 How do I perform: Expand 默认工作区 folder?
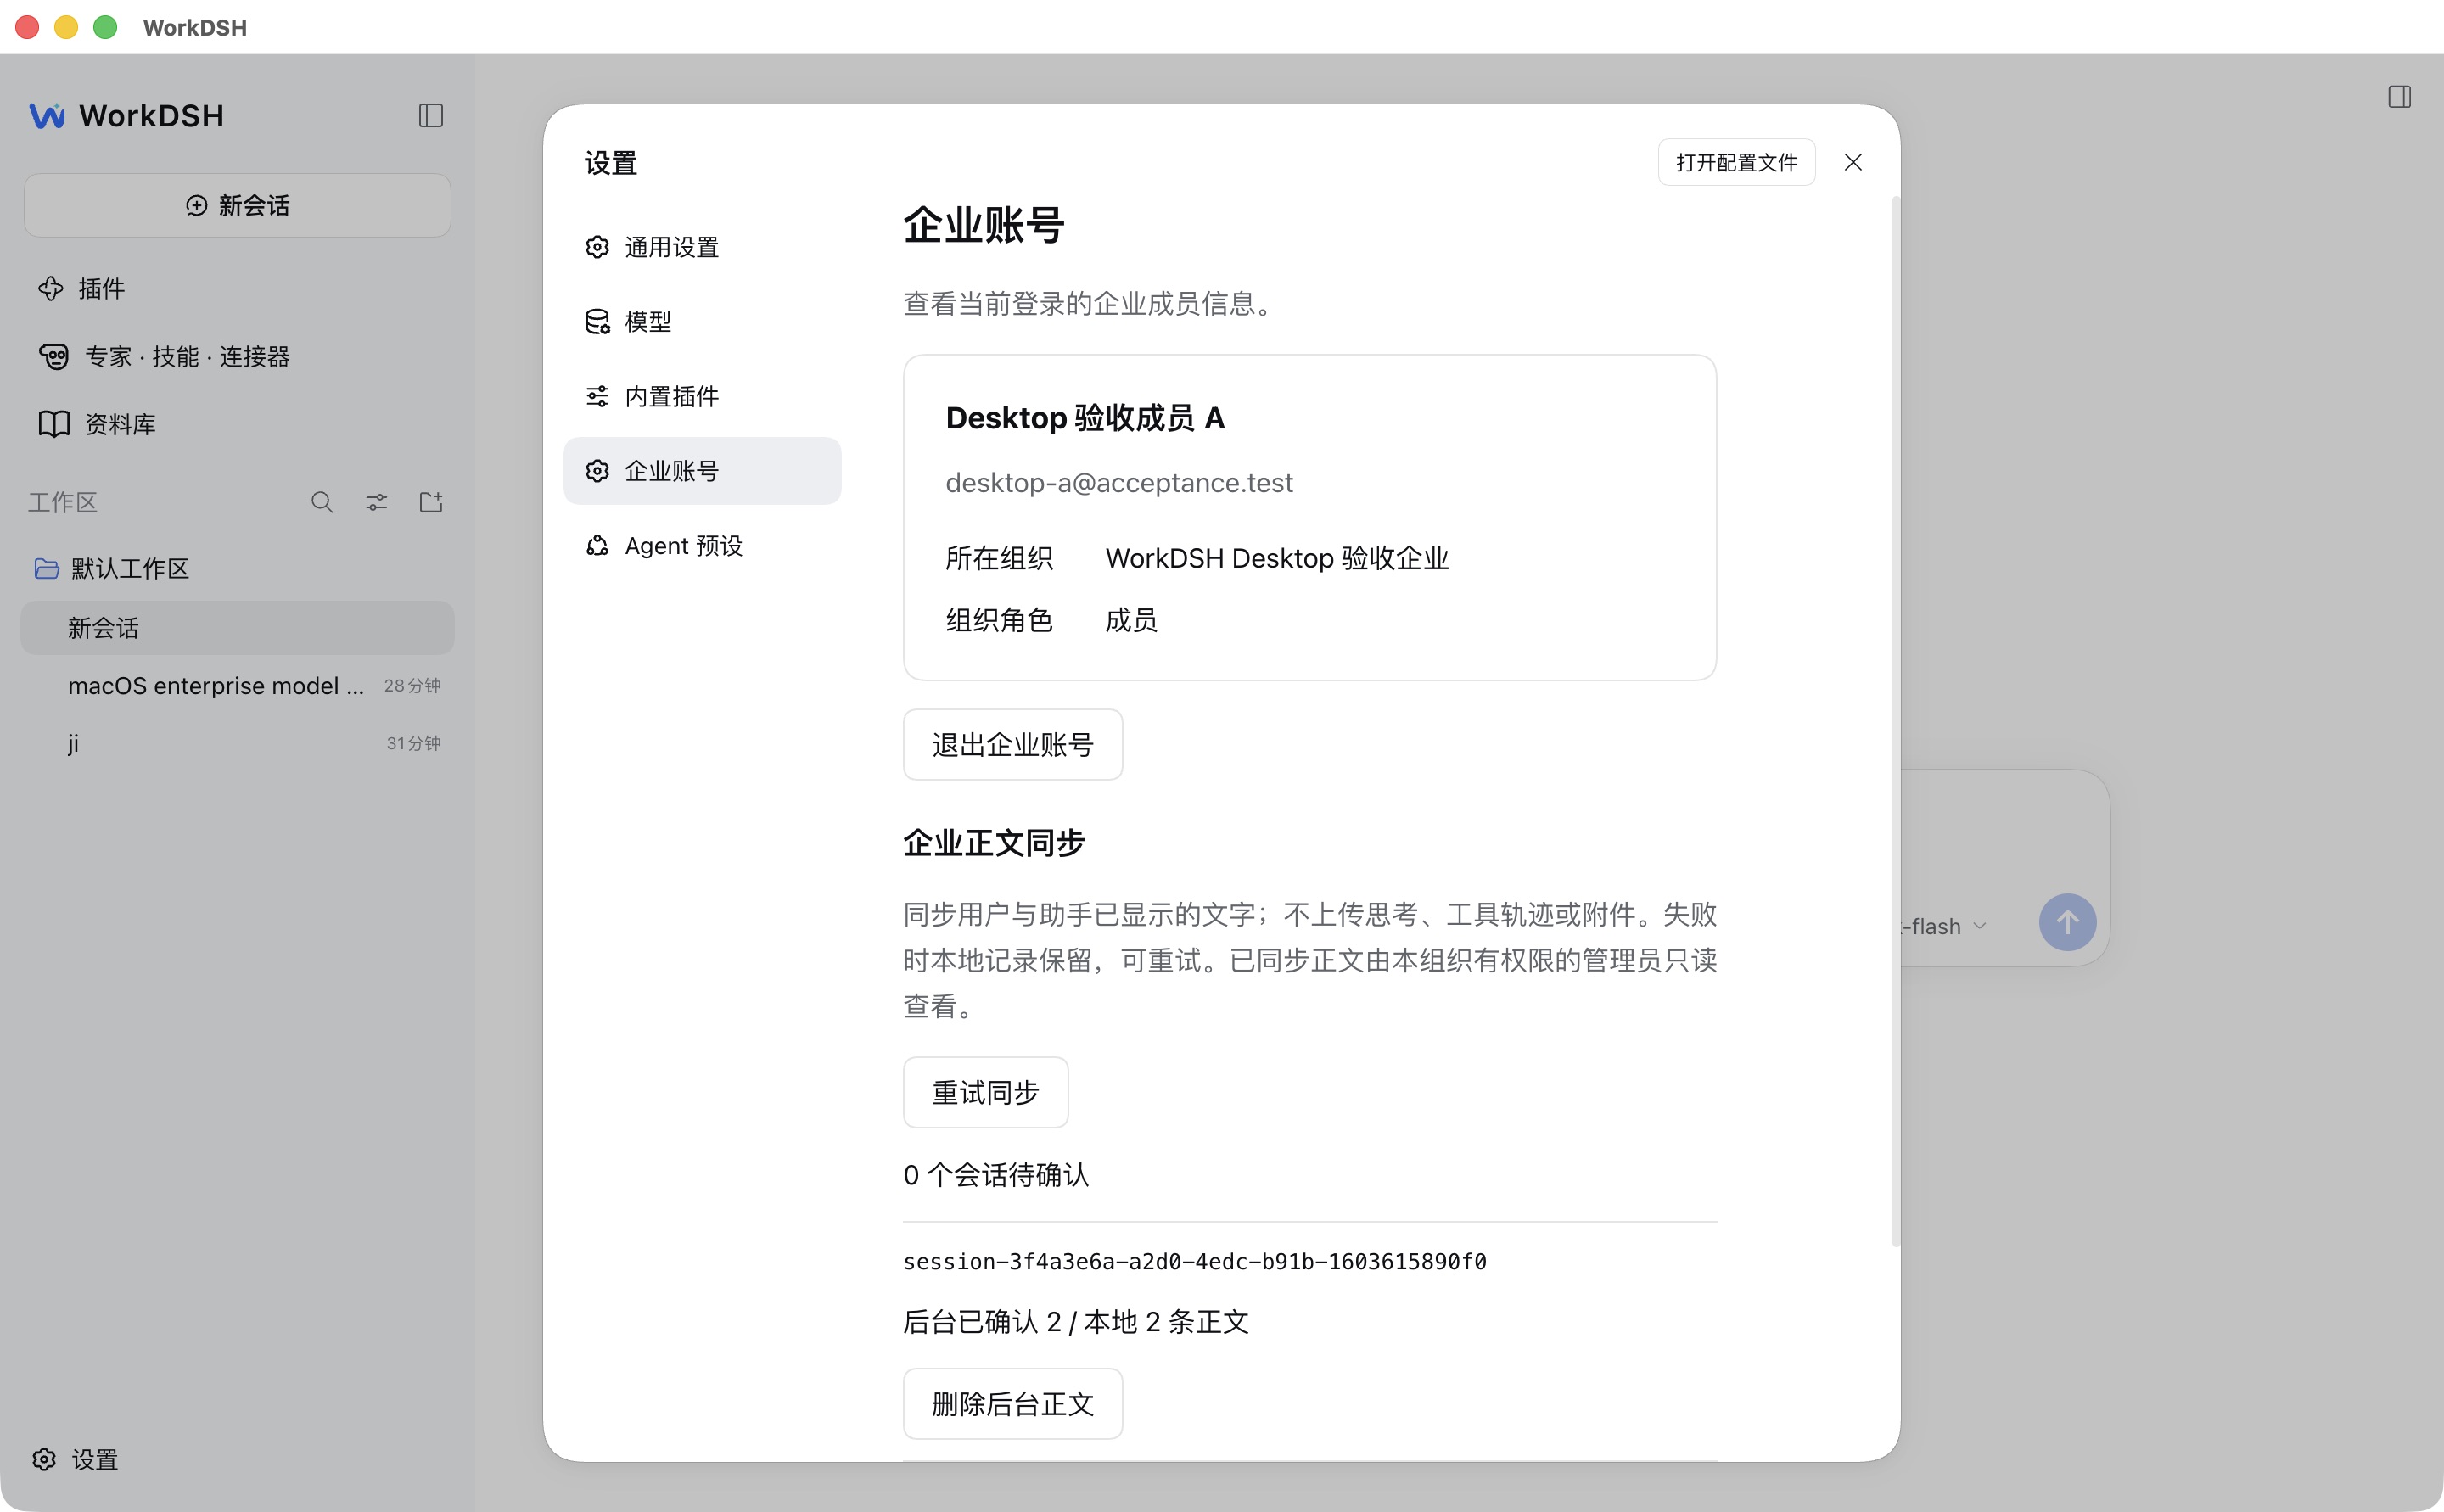(237, 568)
